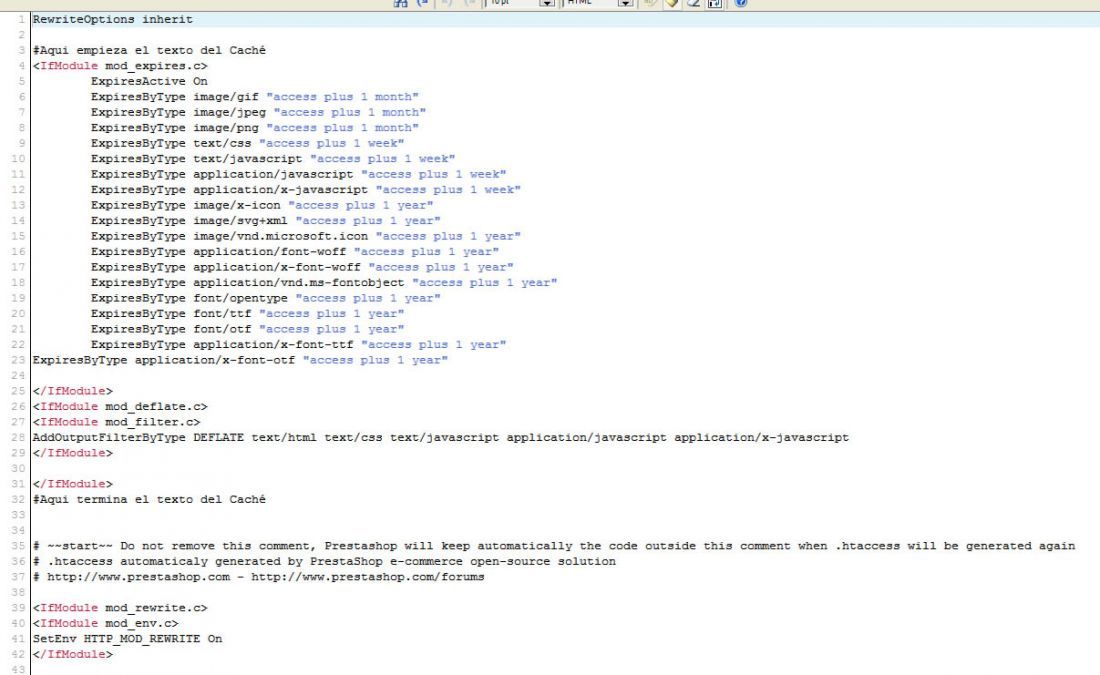1100x675 pixels.
Task: Click the ExpiresByType image/svg+xml line
Action: (265, 220)
